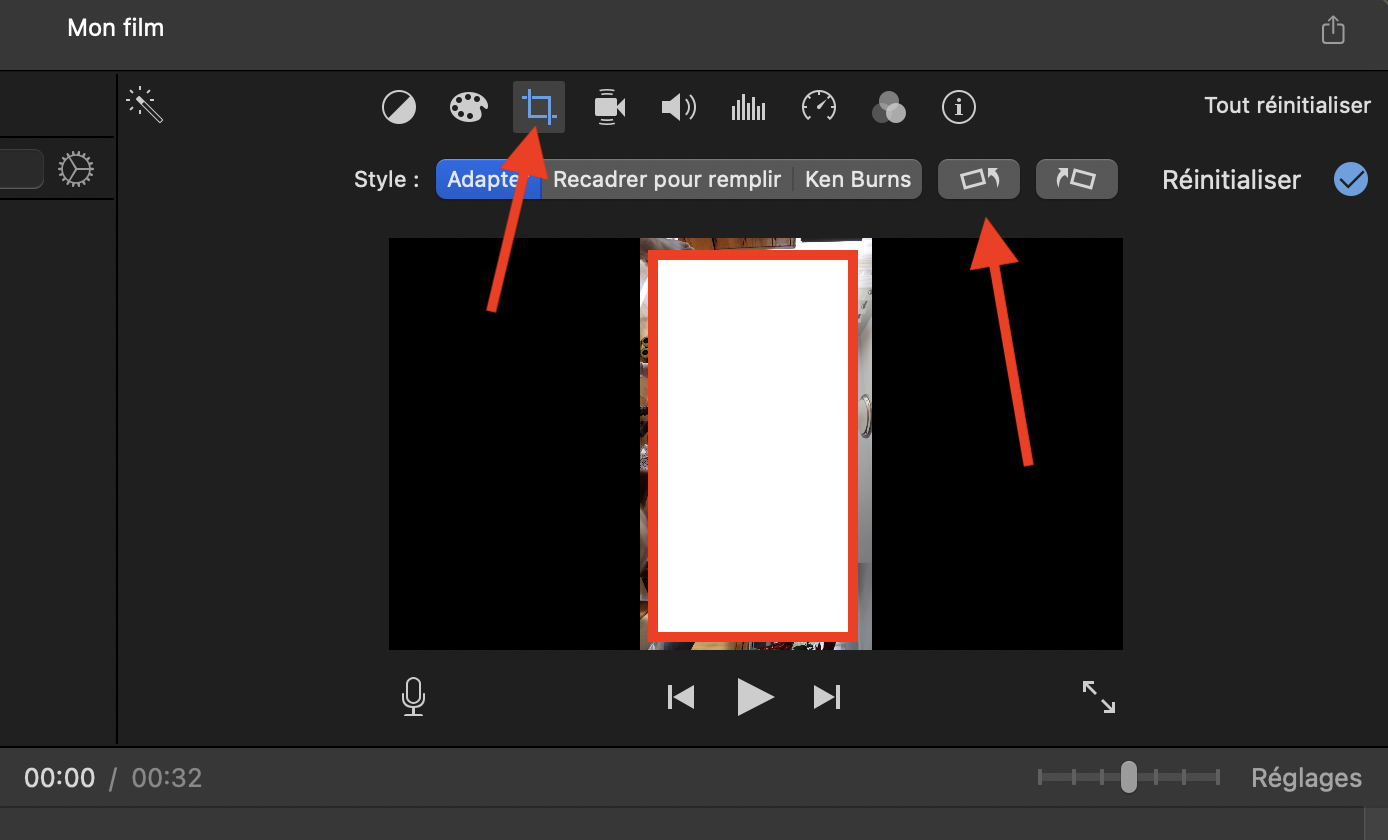Open the volume adjustment tool

pyautogui.click(x=678, y=107)
